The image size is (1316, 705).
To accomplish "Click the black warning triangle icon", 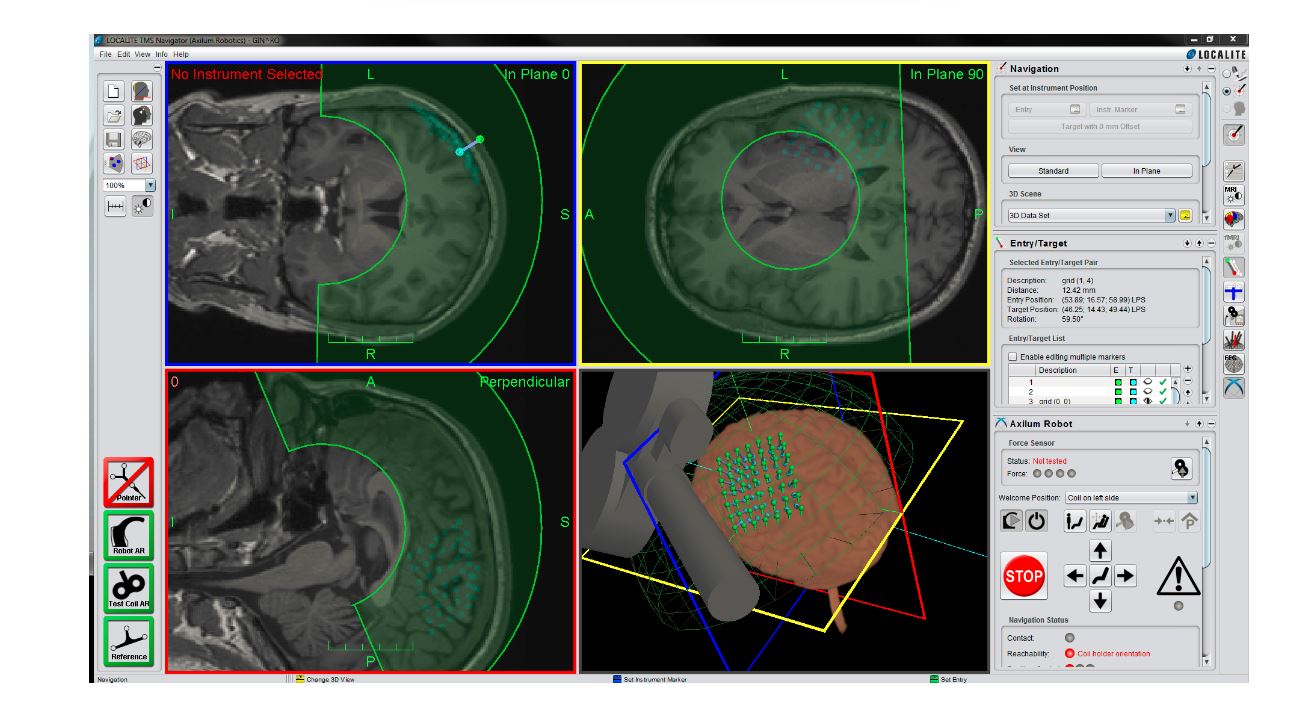I will [1178, 576].
